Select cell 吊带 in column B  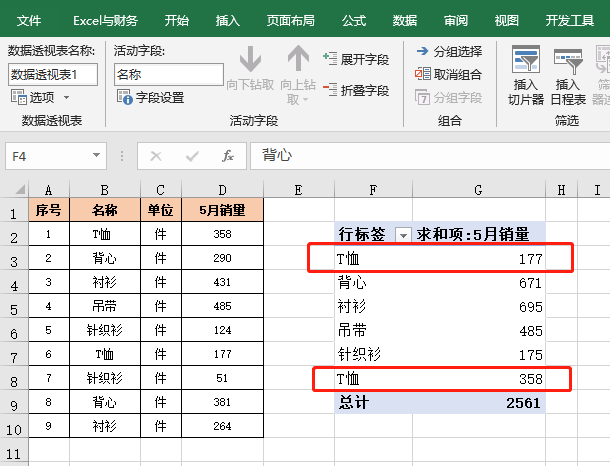coord(105,306)
